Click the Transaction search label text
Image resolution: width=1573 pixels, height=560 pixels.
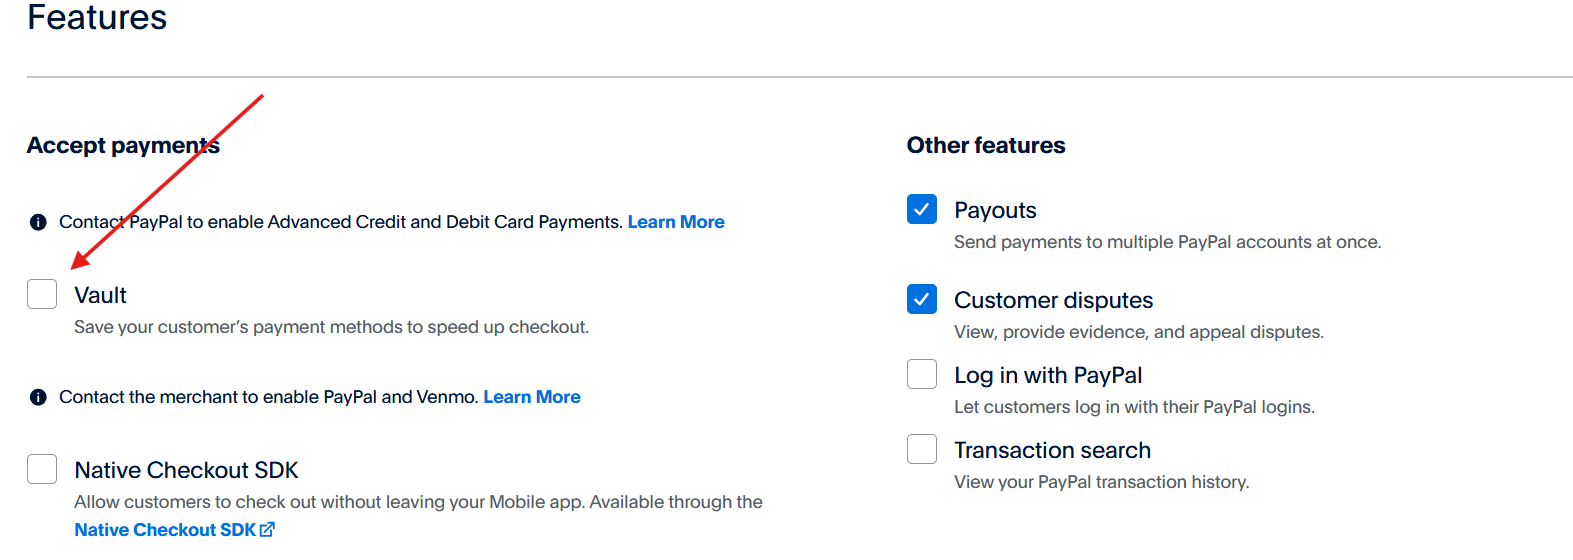point(1052,450)
